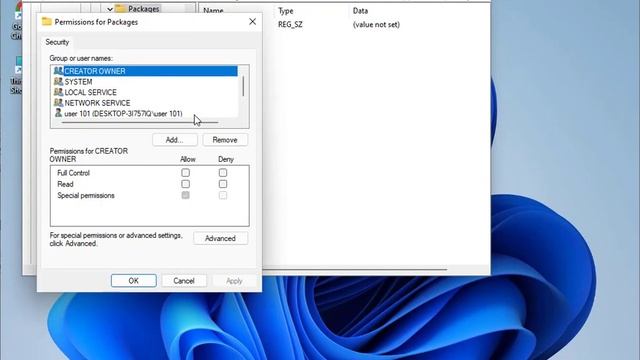Select SYSTEM in the group list
The image size is (640, 360).
(x=78, y=82)
